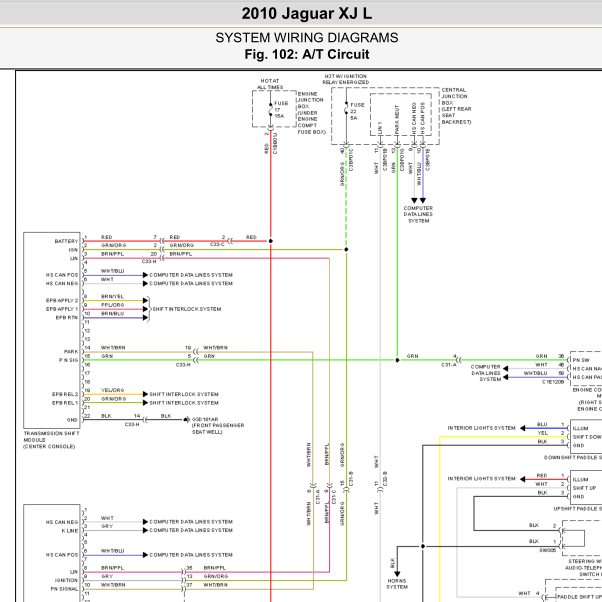602x602 pixels.
Task: Click the "EPB APPLY 1" pin label
Action: click(62, 309)
